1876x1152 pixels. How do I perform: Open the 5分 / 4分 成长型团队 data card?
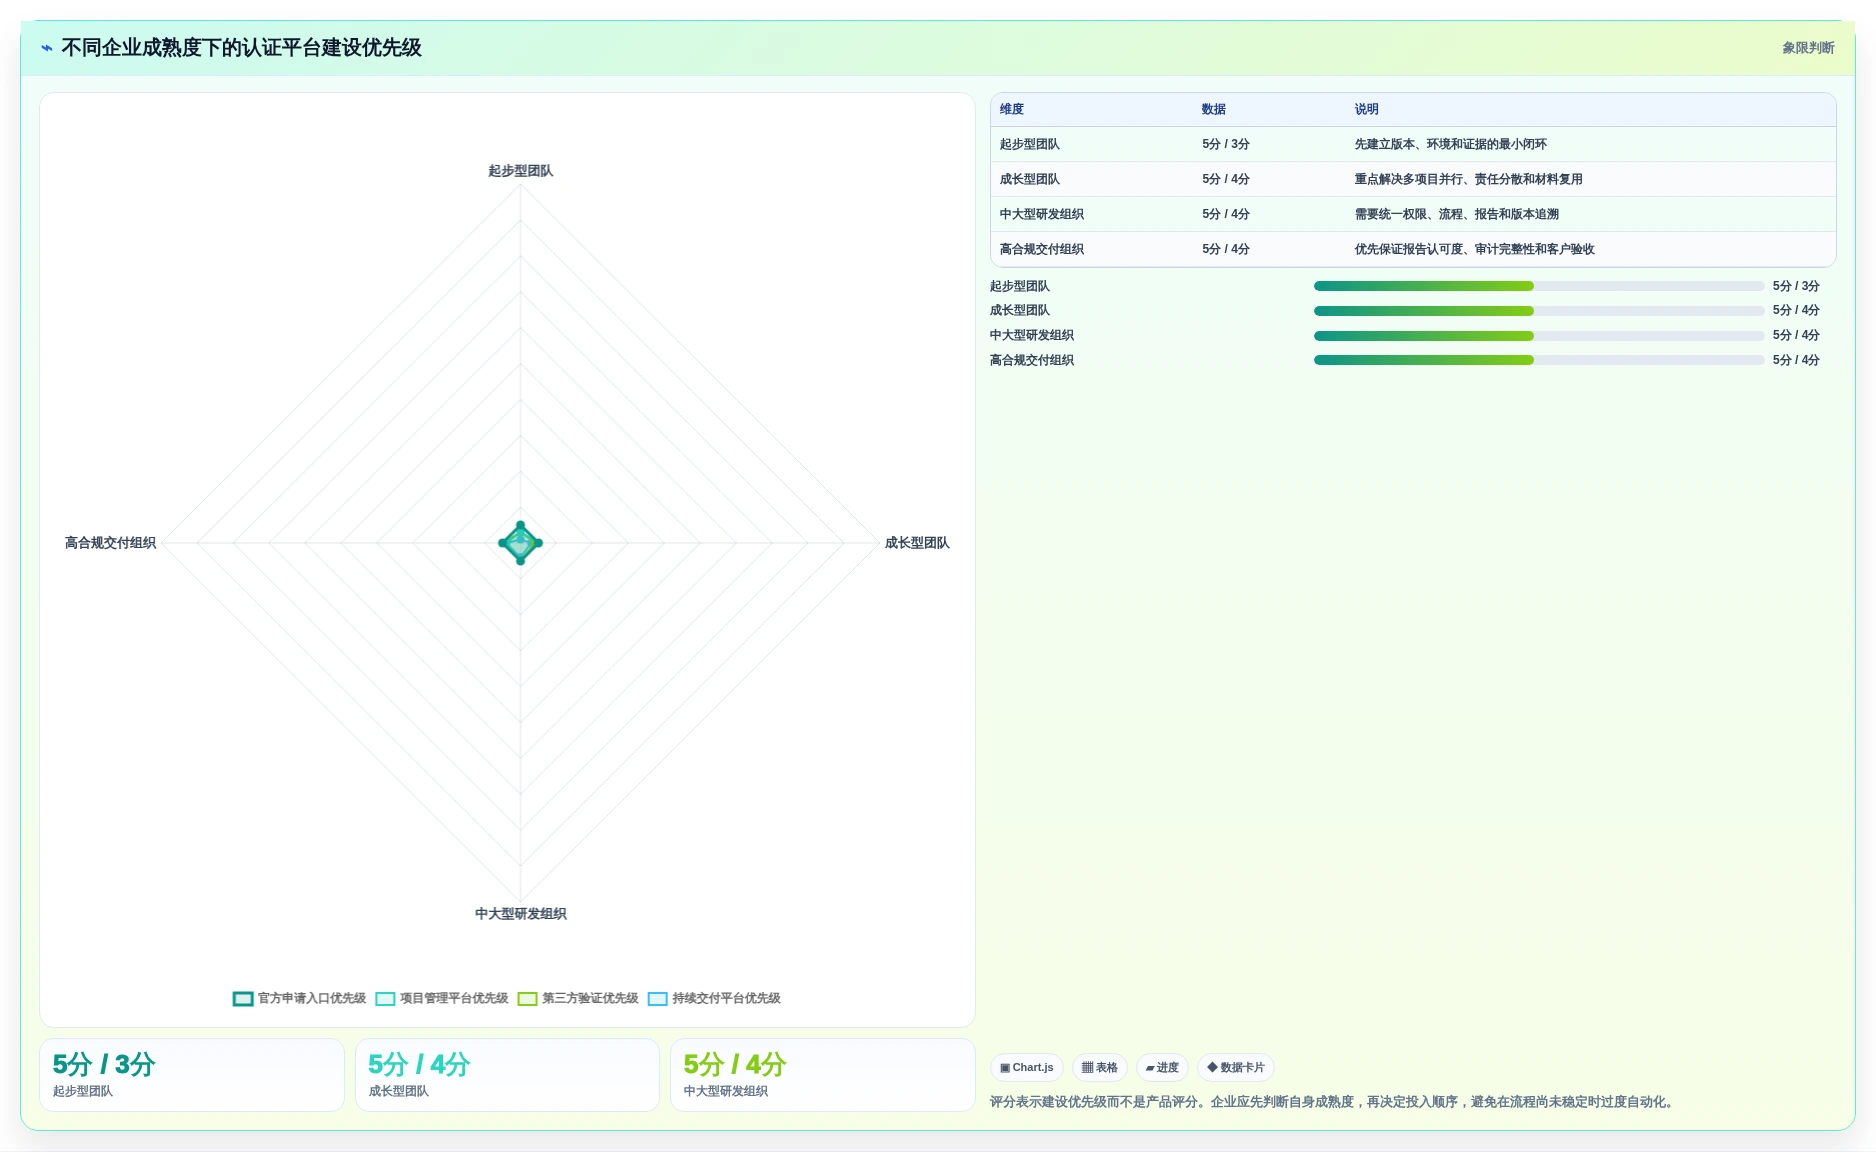[x=507, y=1075]
